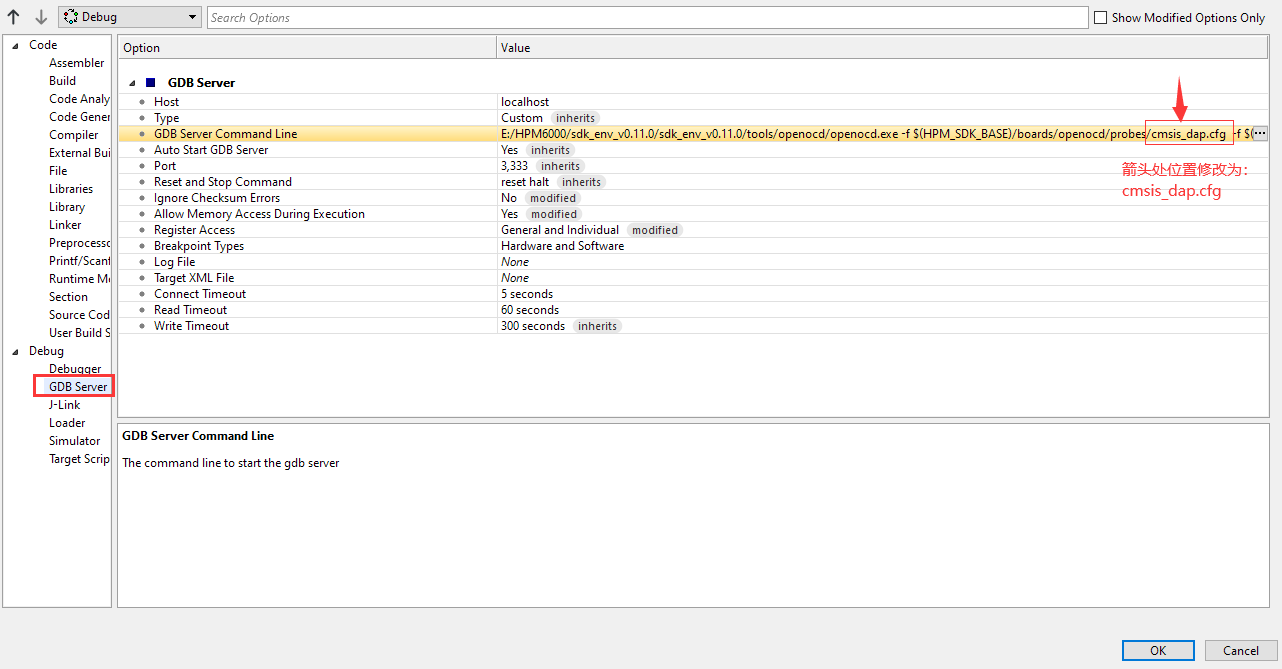Select the Simulator item in tree
The height and width of the screenshot is (669, 1282).
[x=75, y=441]
